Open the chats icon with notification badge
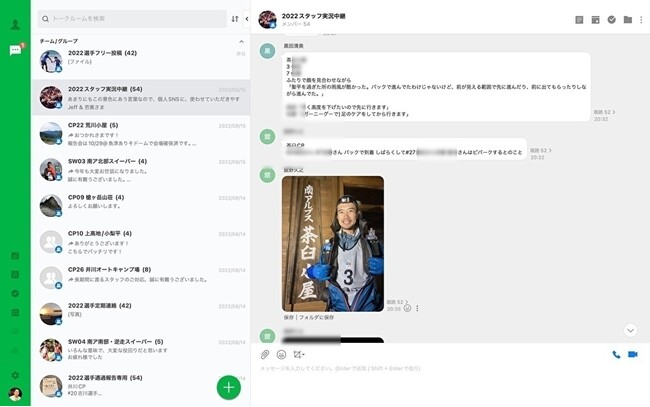650x407 pixels. coord(16,50)
